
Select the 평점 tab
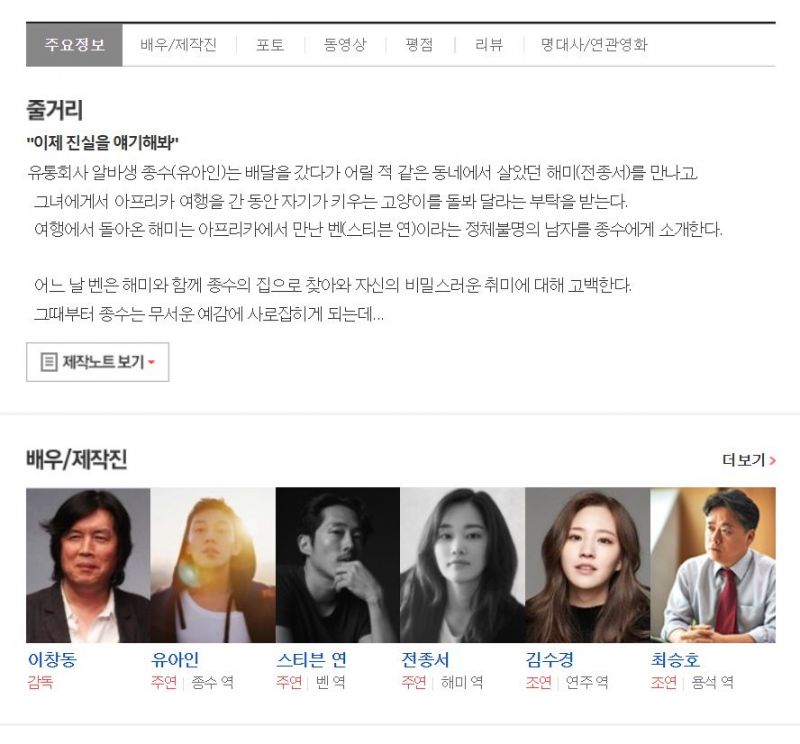point(419,45)
